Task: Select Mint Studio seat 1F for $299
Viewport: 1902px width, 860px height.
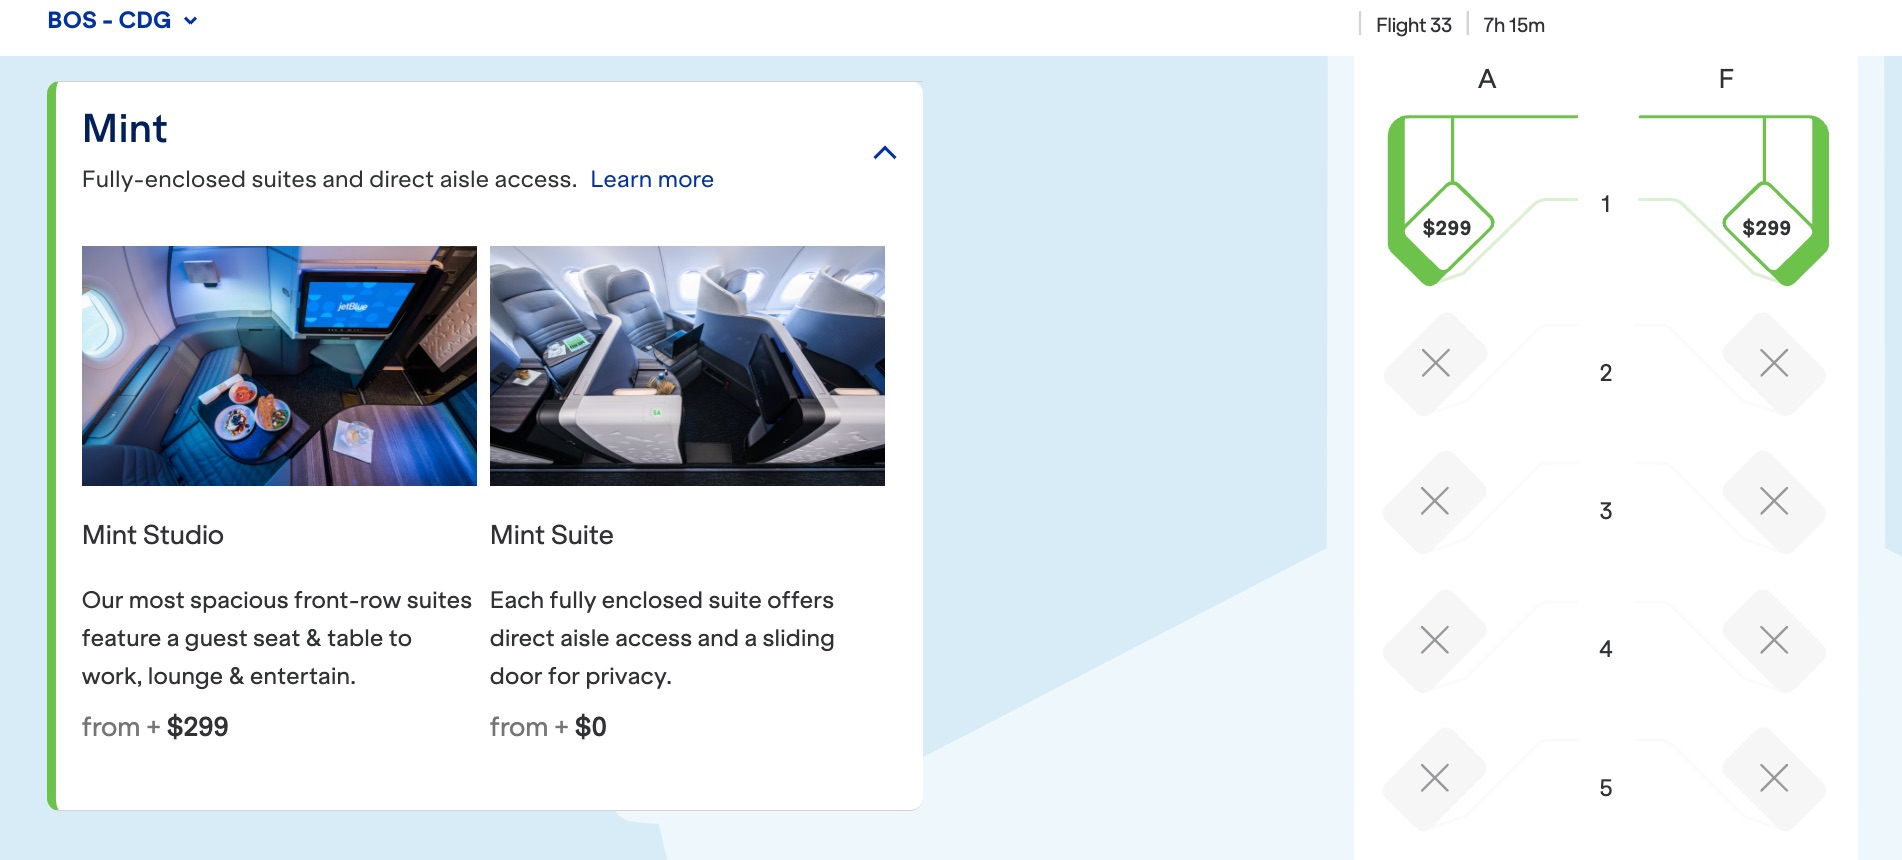Action: (x=1766, y=227)
